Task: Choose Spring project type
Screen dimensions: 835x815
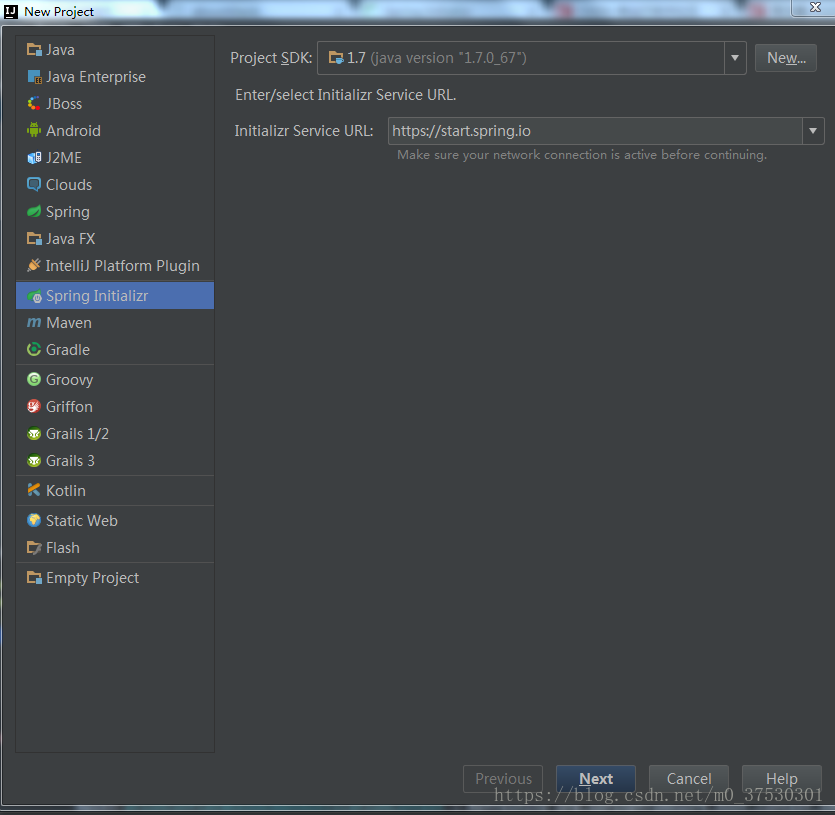Action: tap(115, 212)
